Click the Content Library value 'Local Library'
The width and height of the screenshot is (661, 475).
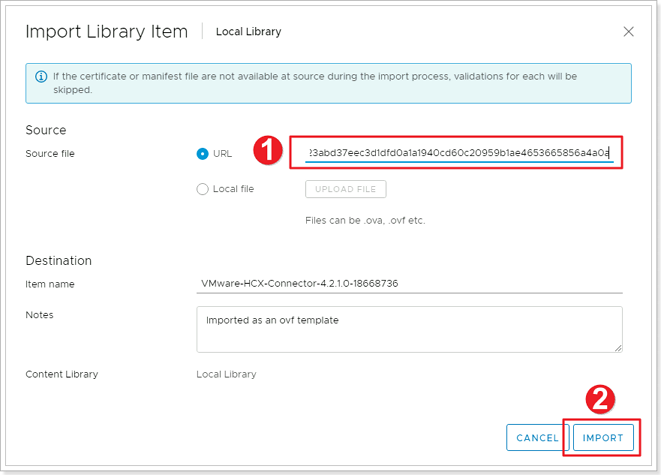click(x=226, y=374)
